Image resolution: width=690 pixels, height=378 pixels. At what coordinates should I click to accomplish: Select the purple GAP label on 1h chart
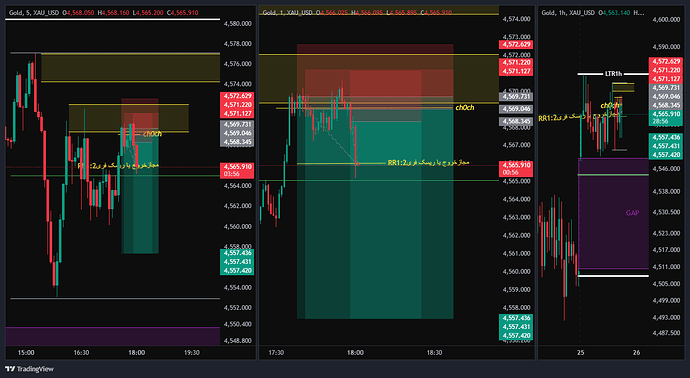(632, 213)
